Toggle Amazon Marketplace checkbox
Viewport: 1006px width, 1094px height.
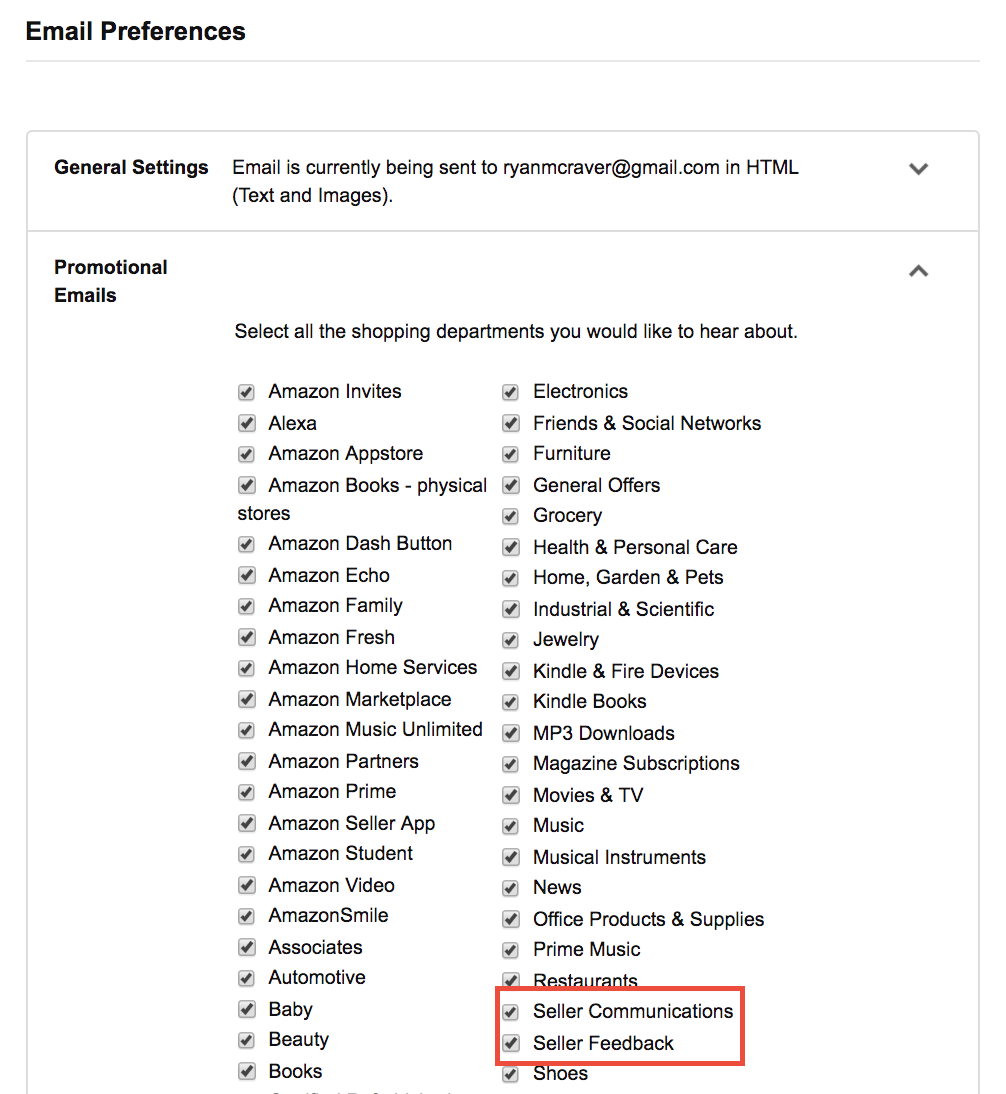(x=246, y=699)
